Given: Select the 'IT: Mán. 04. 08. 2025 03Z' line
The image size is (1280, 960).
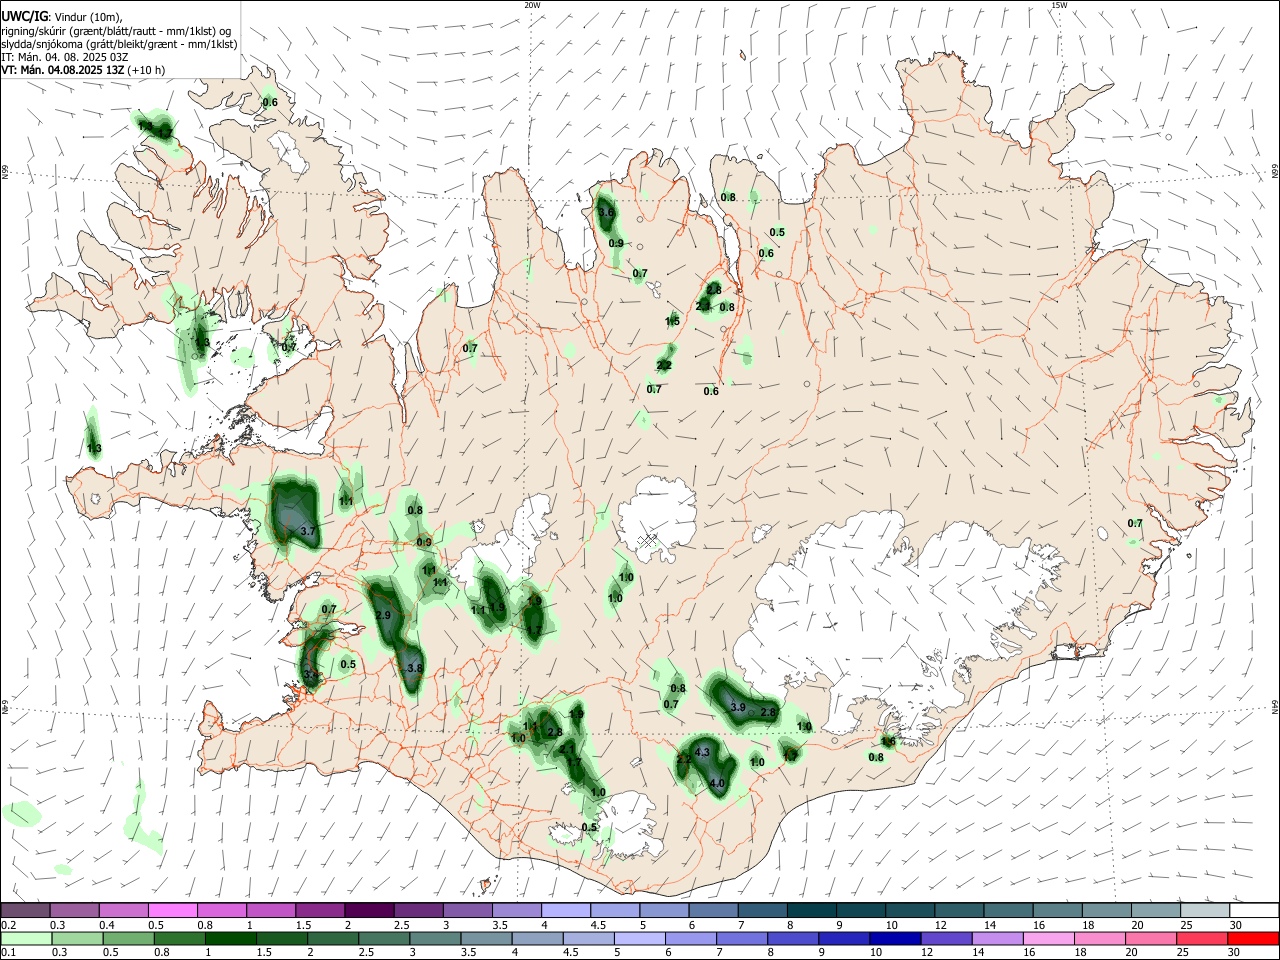Looking at the screenshot, I should tap(65, 57).
